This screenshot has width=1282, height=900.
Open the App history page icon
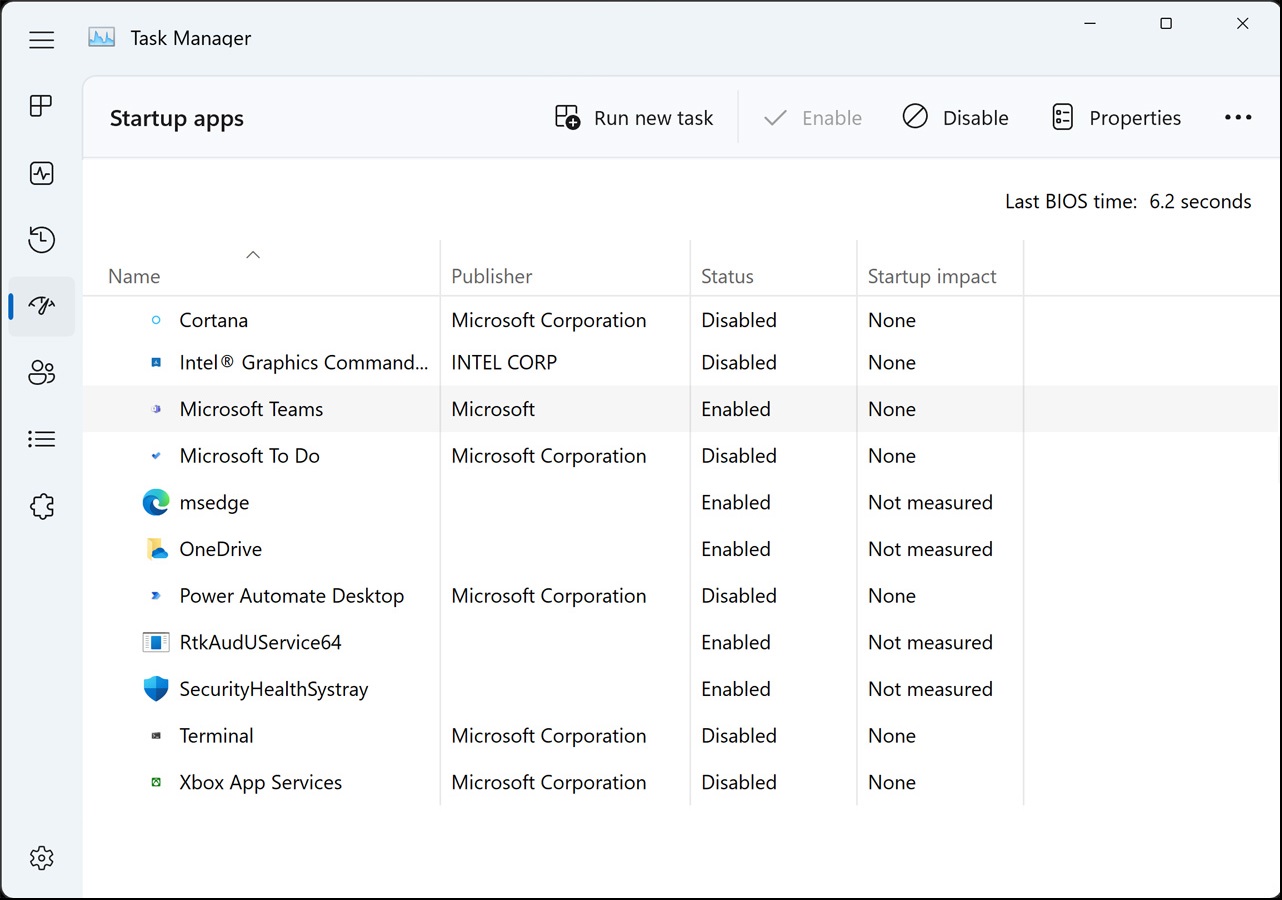coord(41,240)
